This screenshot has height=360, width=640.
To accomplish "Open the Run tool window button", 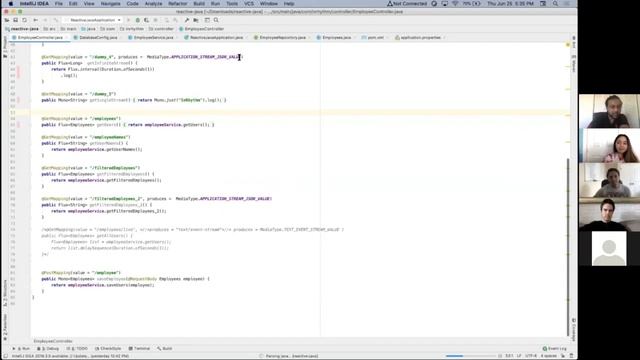I will (x=22, y=349).
